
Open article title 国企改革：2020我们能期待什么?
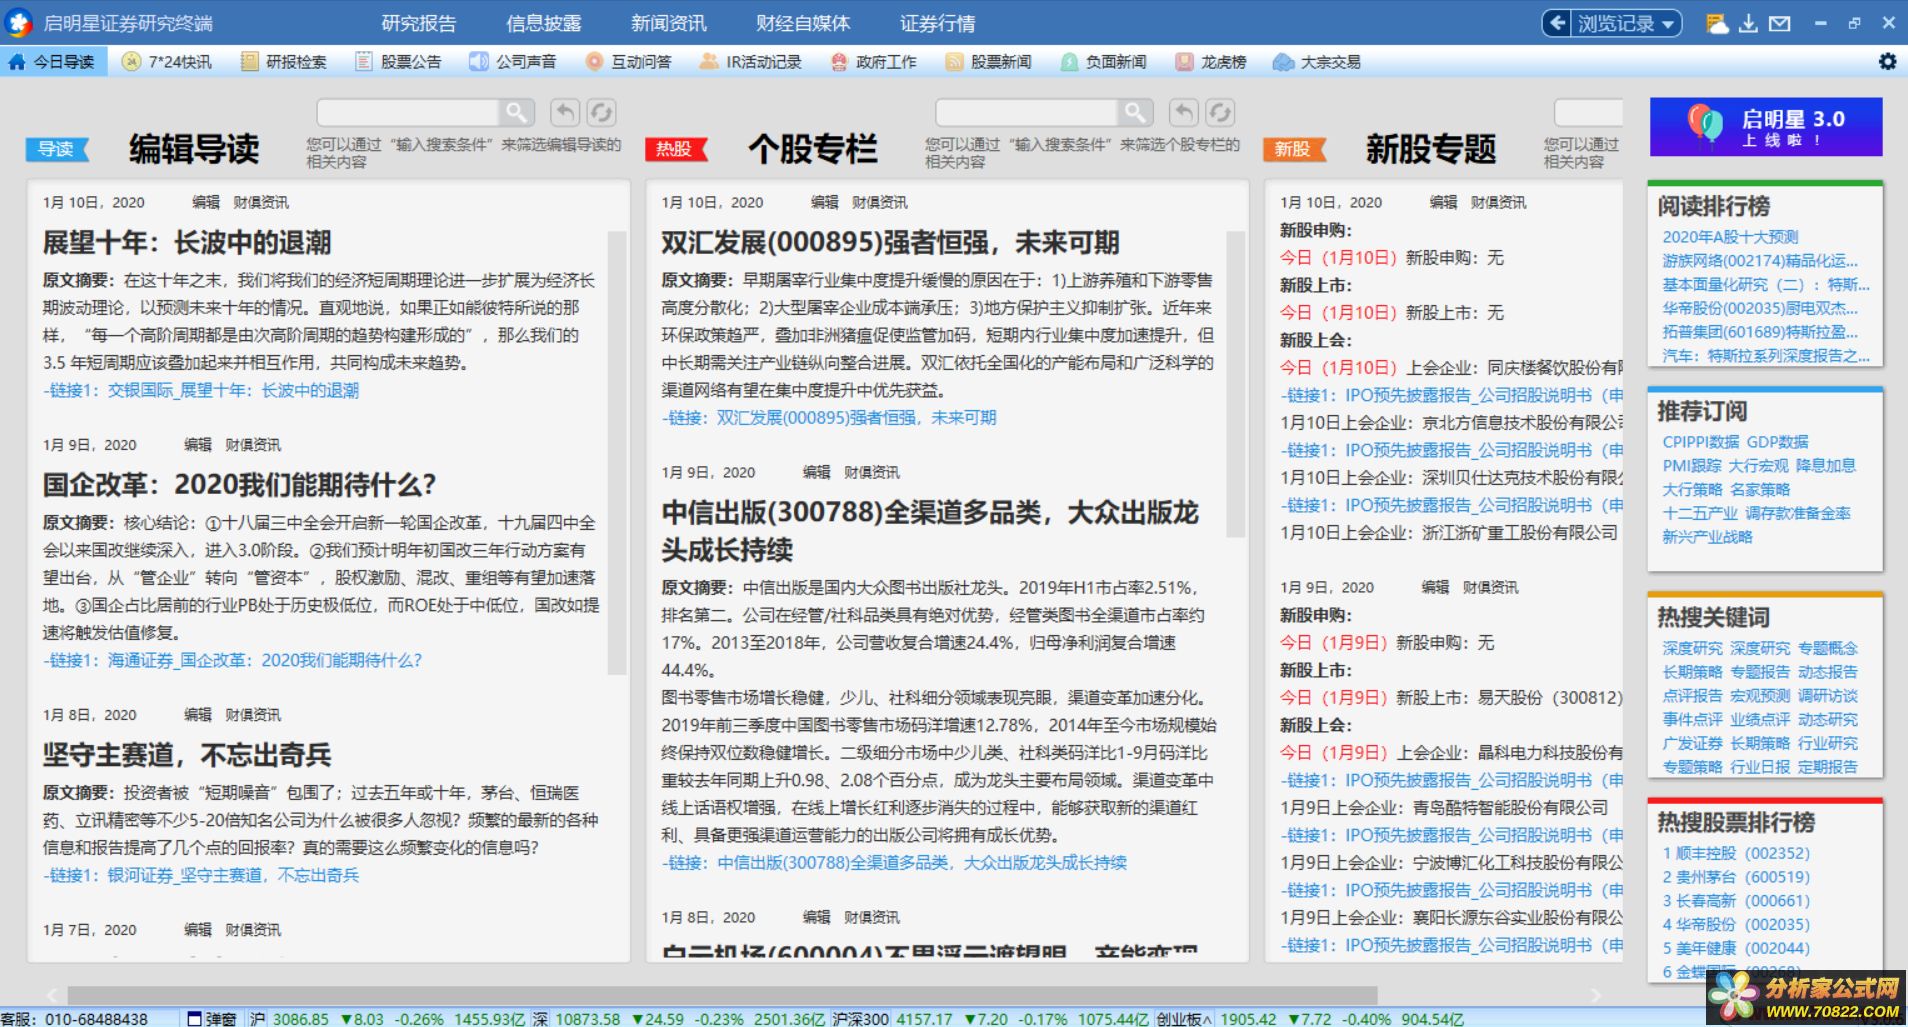(x=239, y=485)
